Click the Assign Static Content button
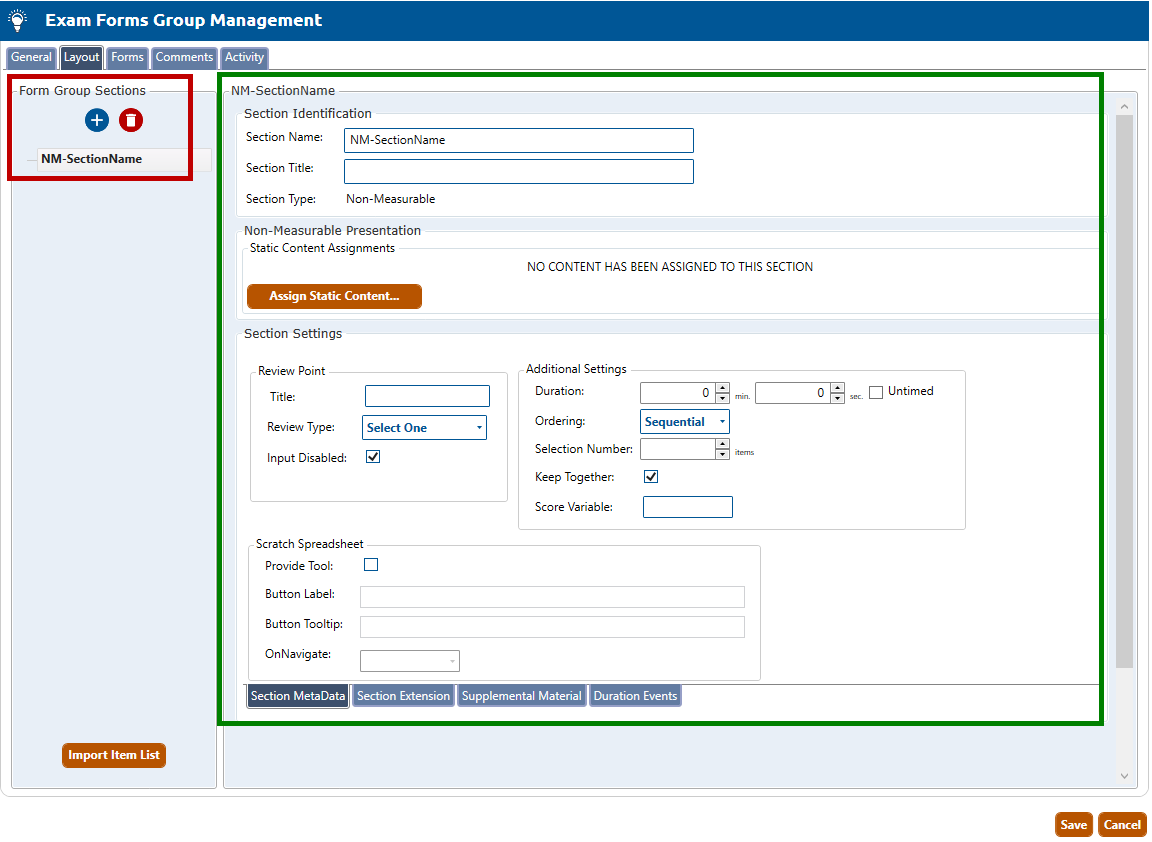Screen dimensions: 1152x842 tap(334, 297)
